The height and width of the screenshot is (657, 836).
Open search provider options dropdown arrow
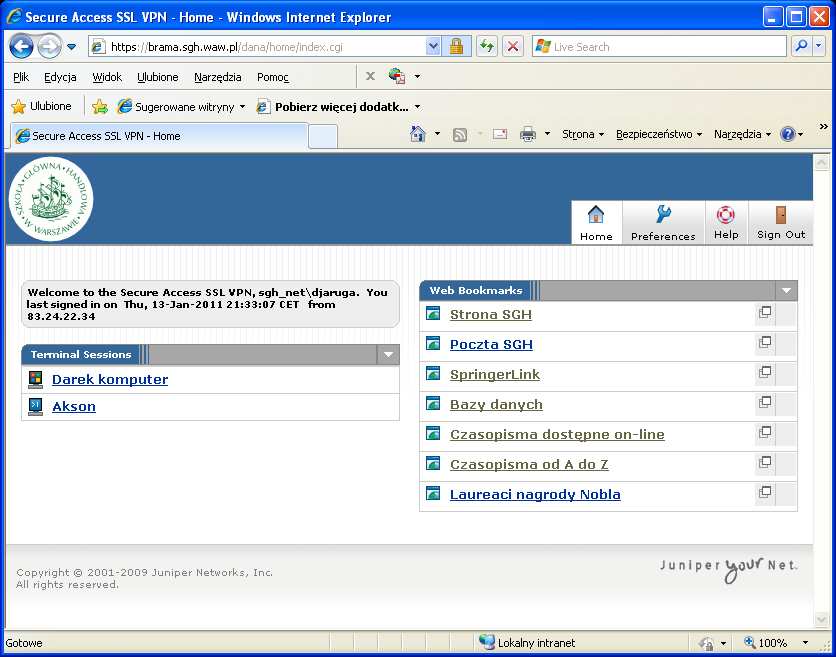819,46
